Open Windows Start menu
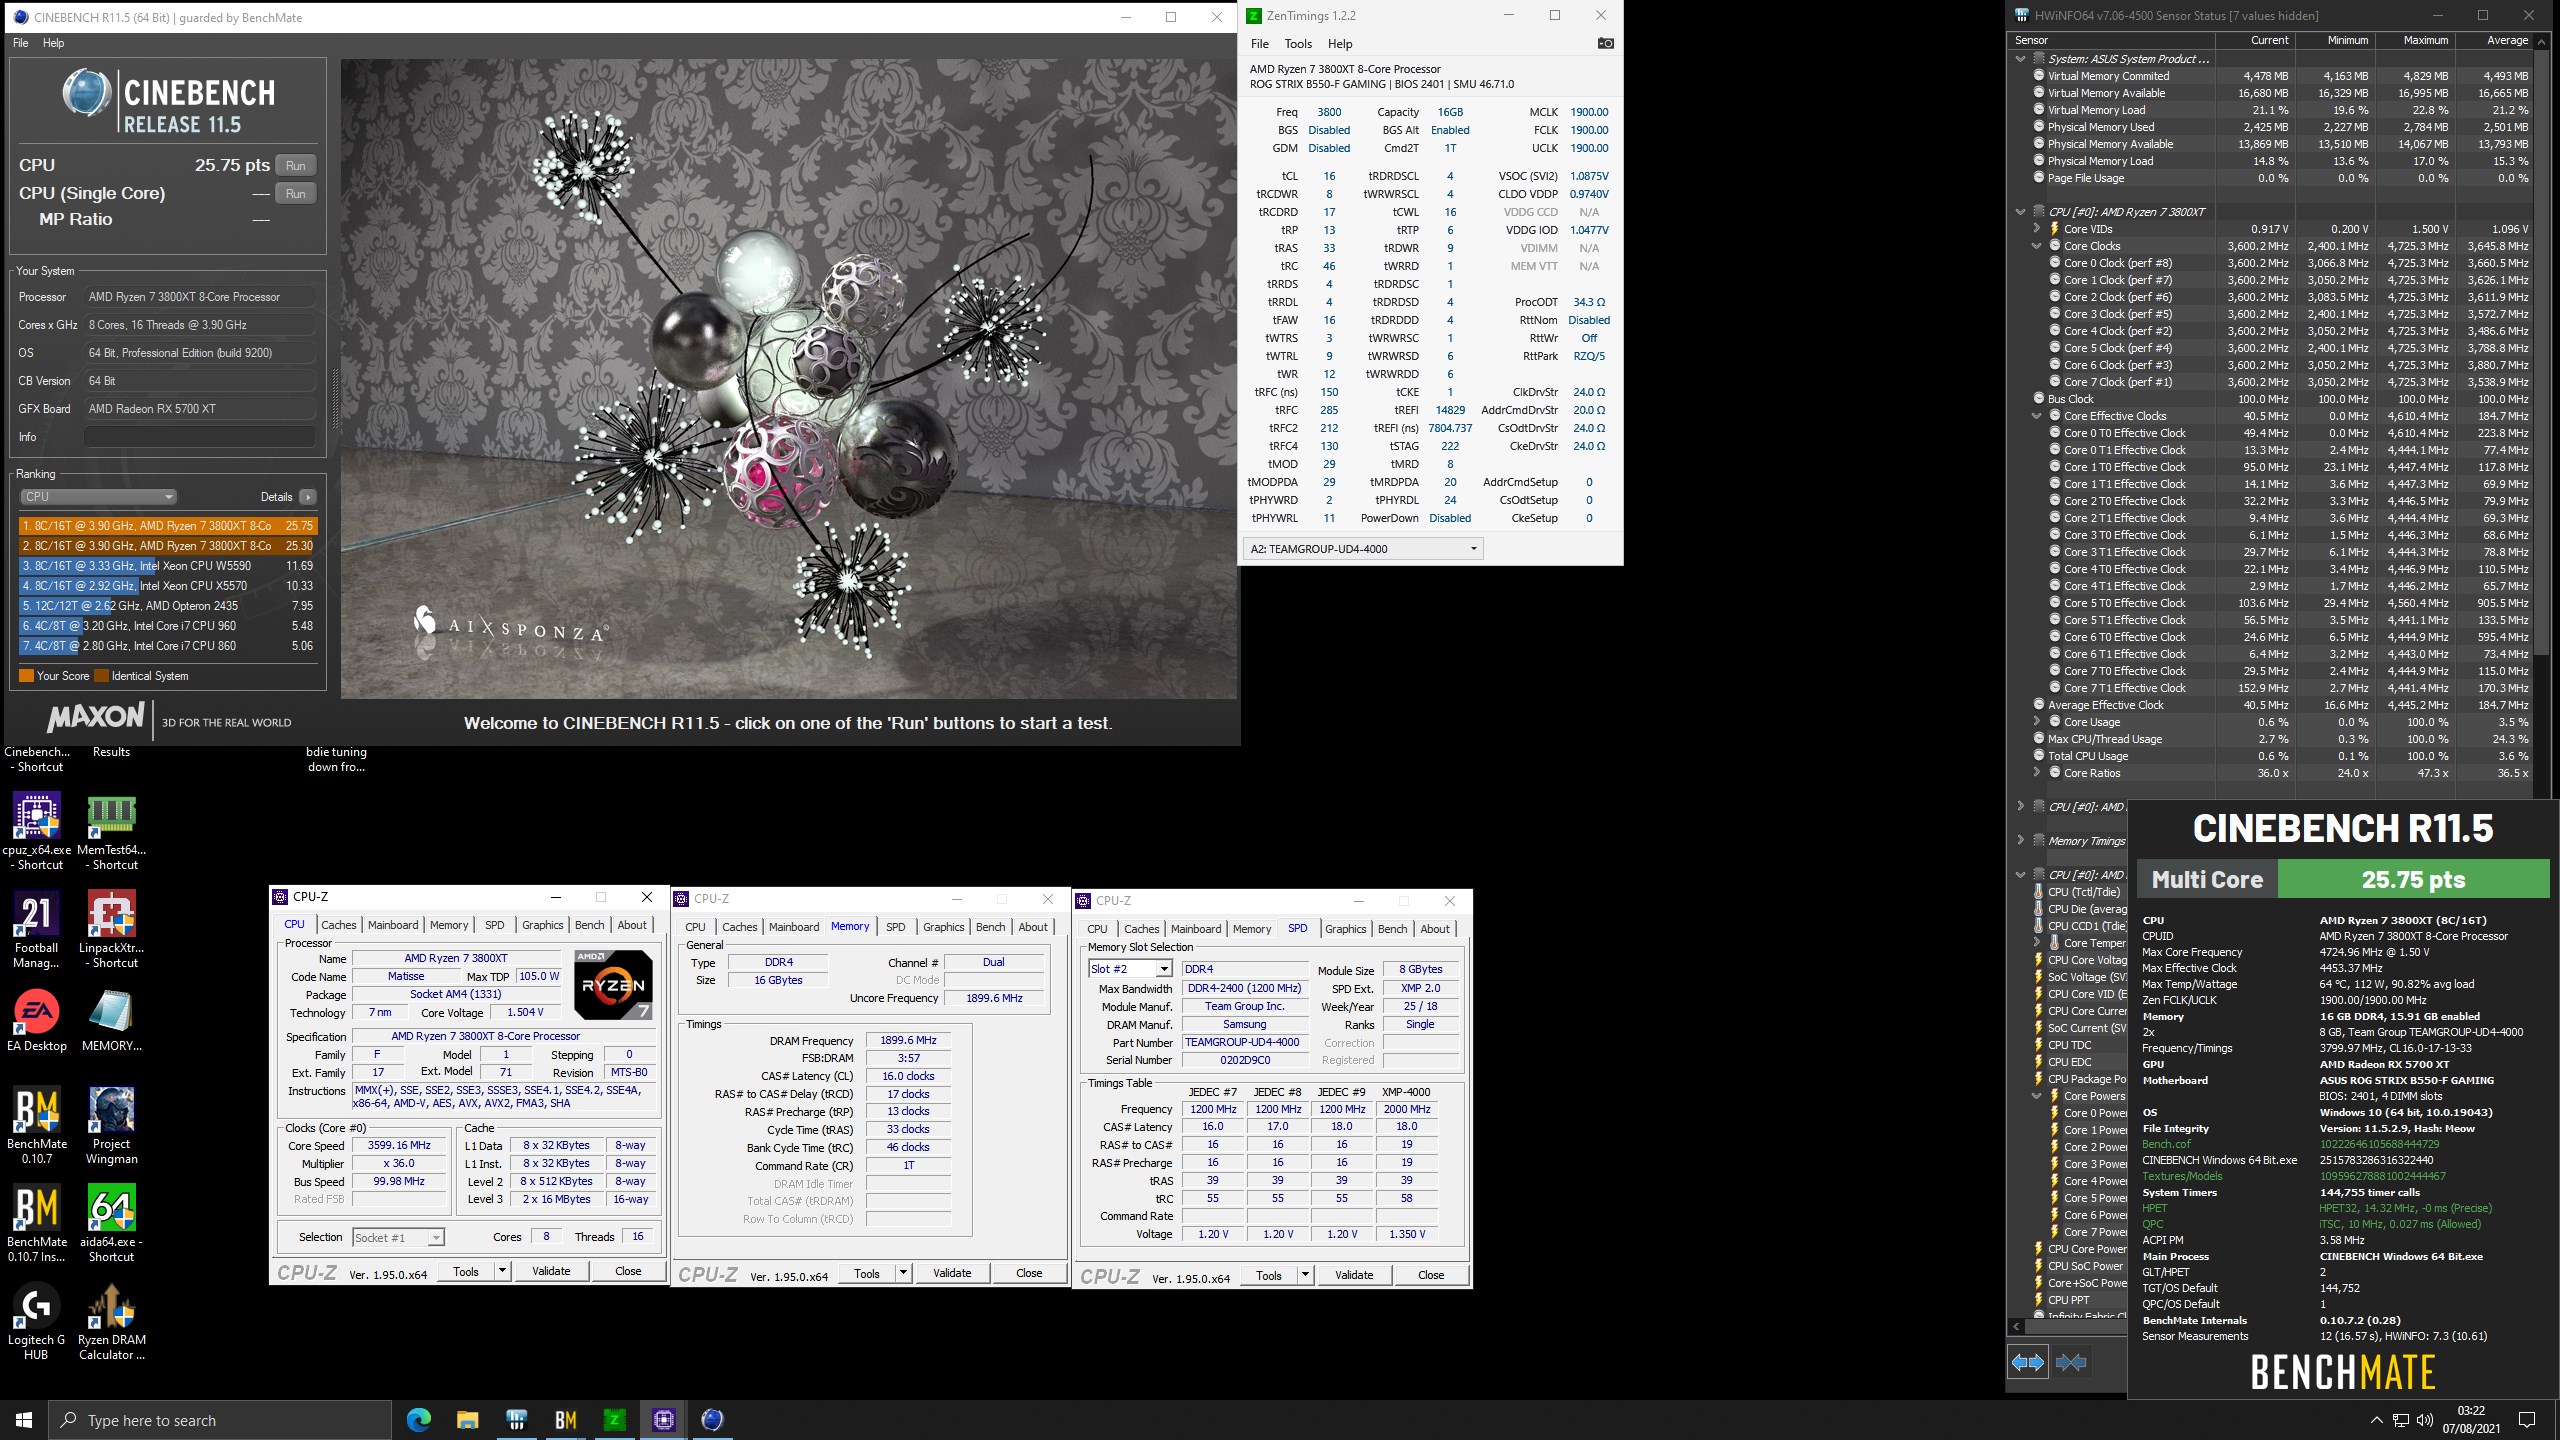This screenshot has width=2560, height=1440. (x=24, y=1420)
